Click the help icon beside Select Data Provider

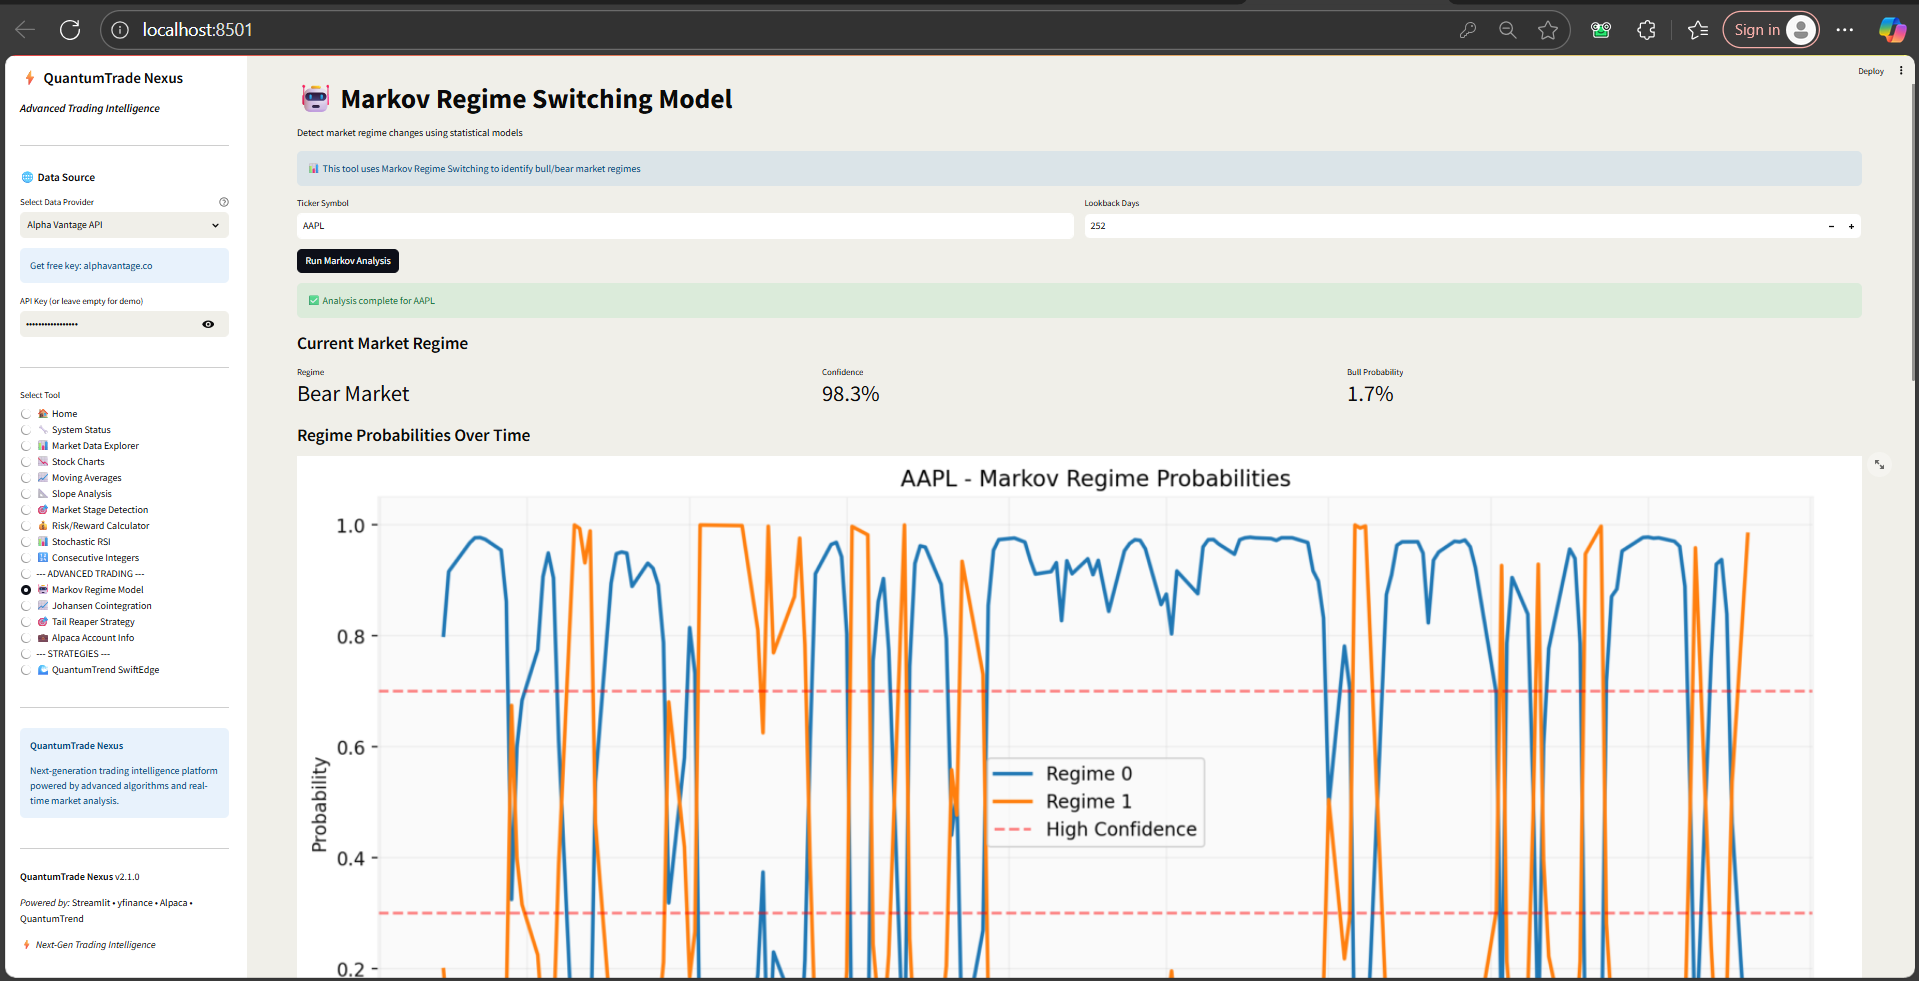point(224,202)
